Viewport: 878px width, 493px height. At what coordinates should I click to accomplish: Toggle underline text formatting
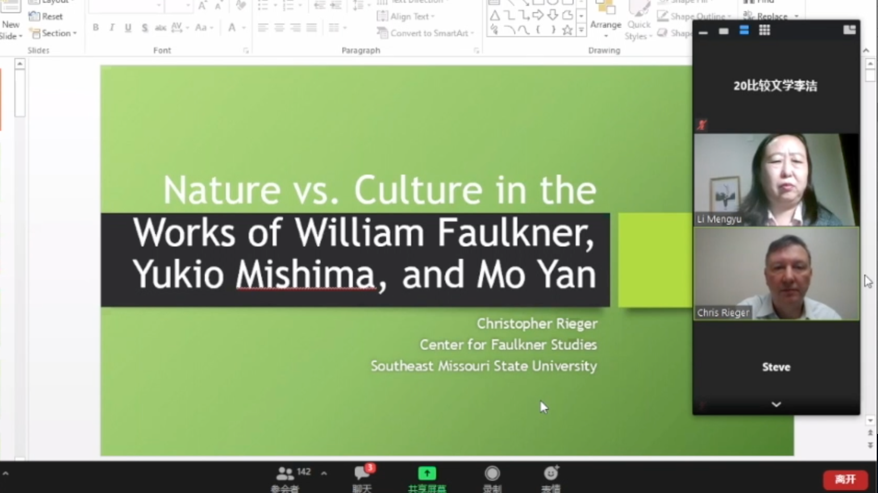128,28
